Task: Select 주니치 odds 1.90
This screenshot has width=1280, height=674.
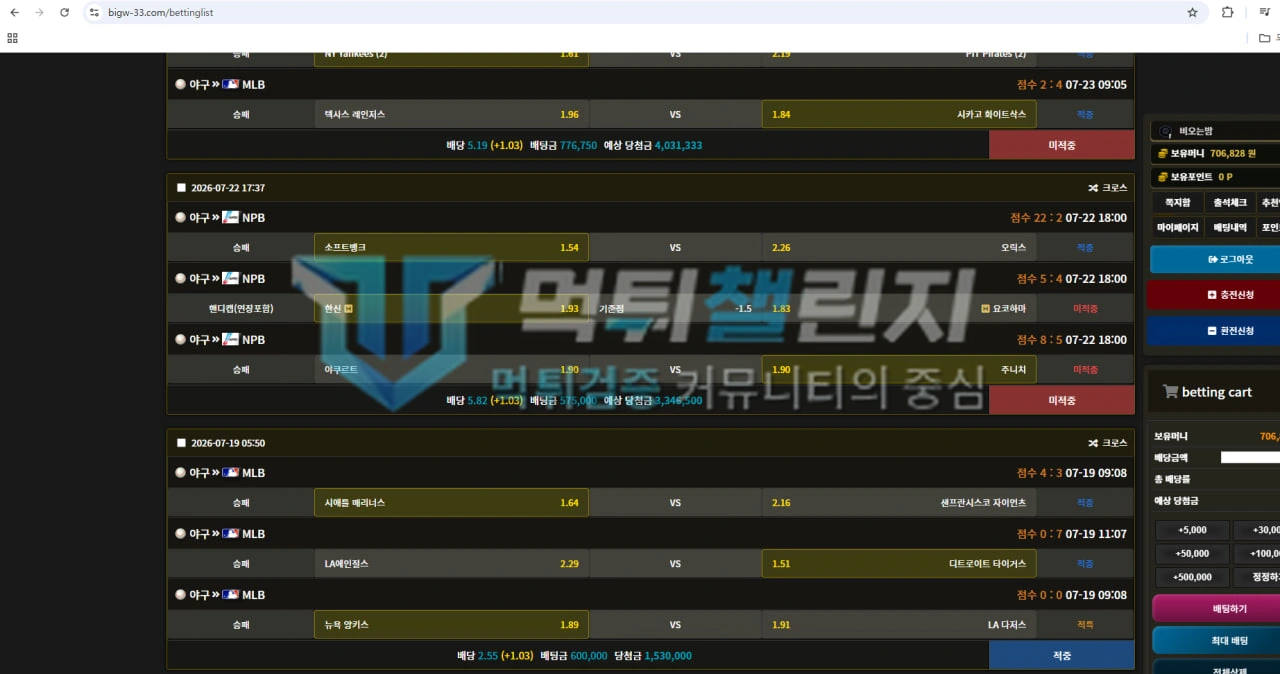Action: 899,370
